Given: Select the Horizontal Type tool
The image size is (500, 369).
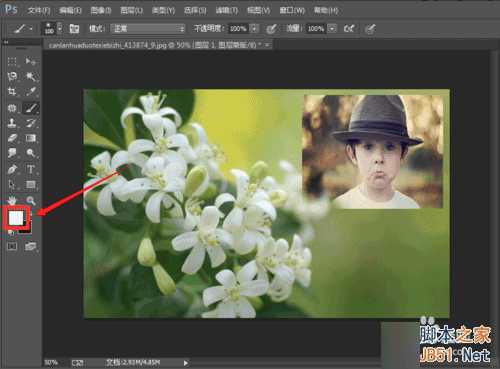Looking at the screenshot, I should (x=31, y=169).
